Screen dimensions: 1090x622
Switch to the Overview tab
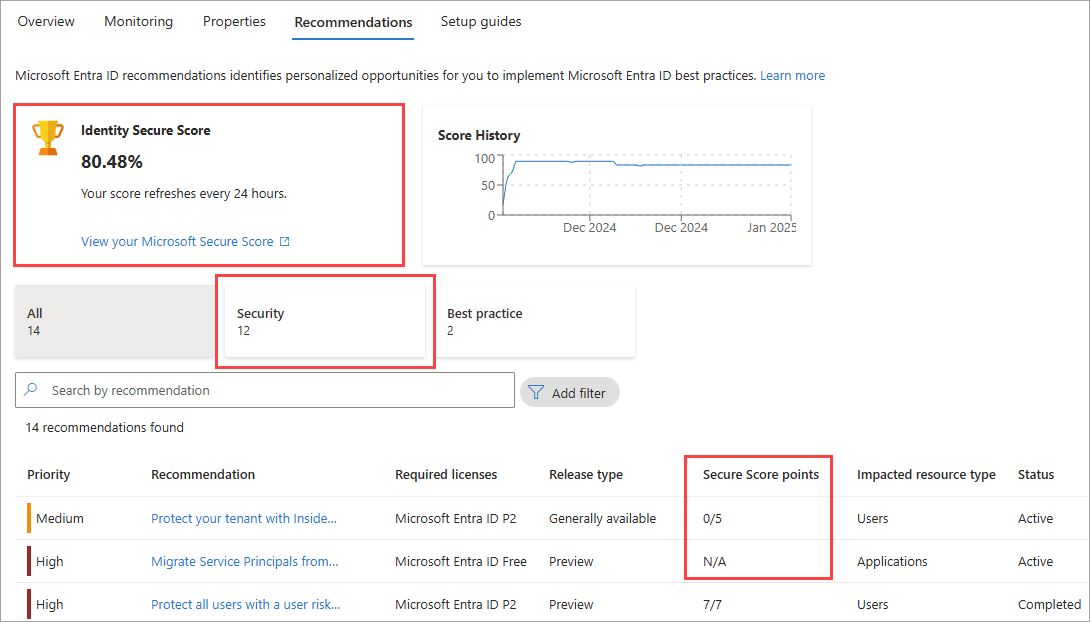point(46,21)
